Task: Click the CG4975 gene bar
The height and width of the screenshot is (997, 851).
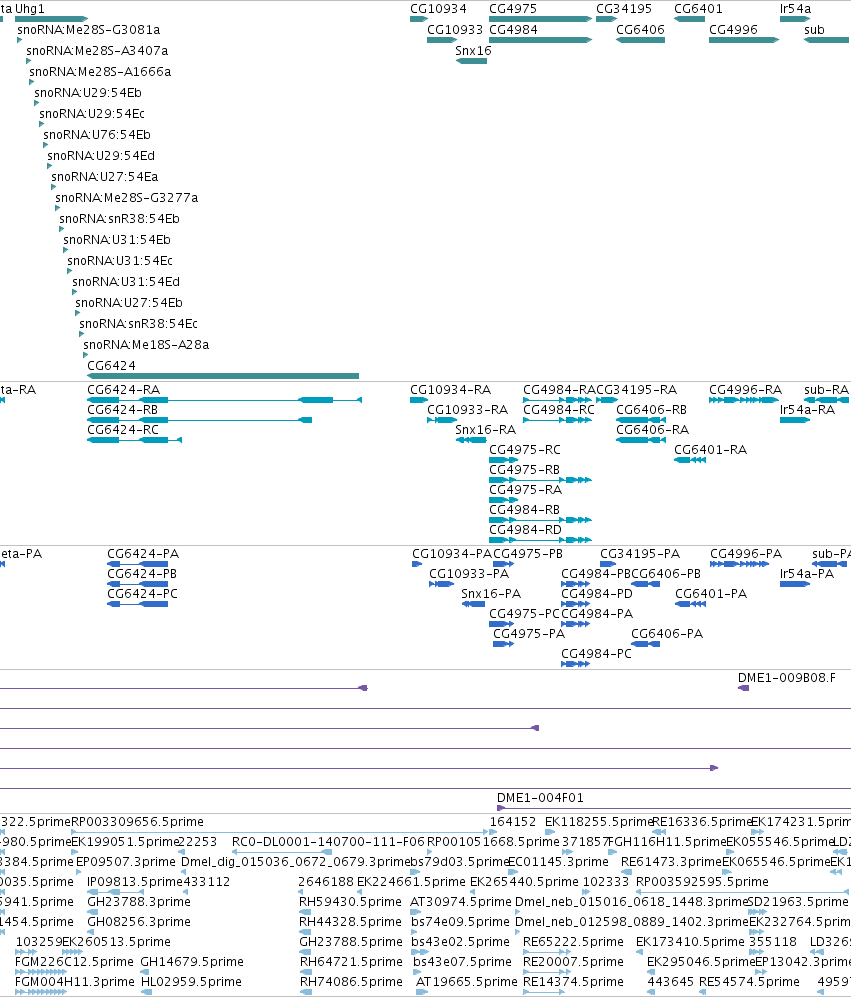Action: [x=540, y=19]
